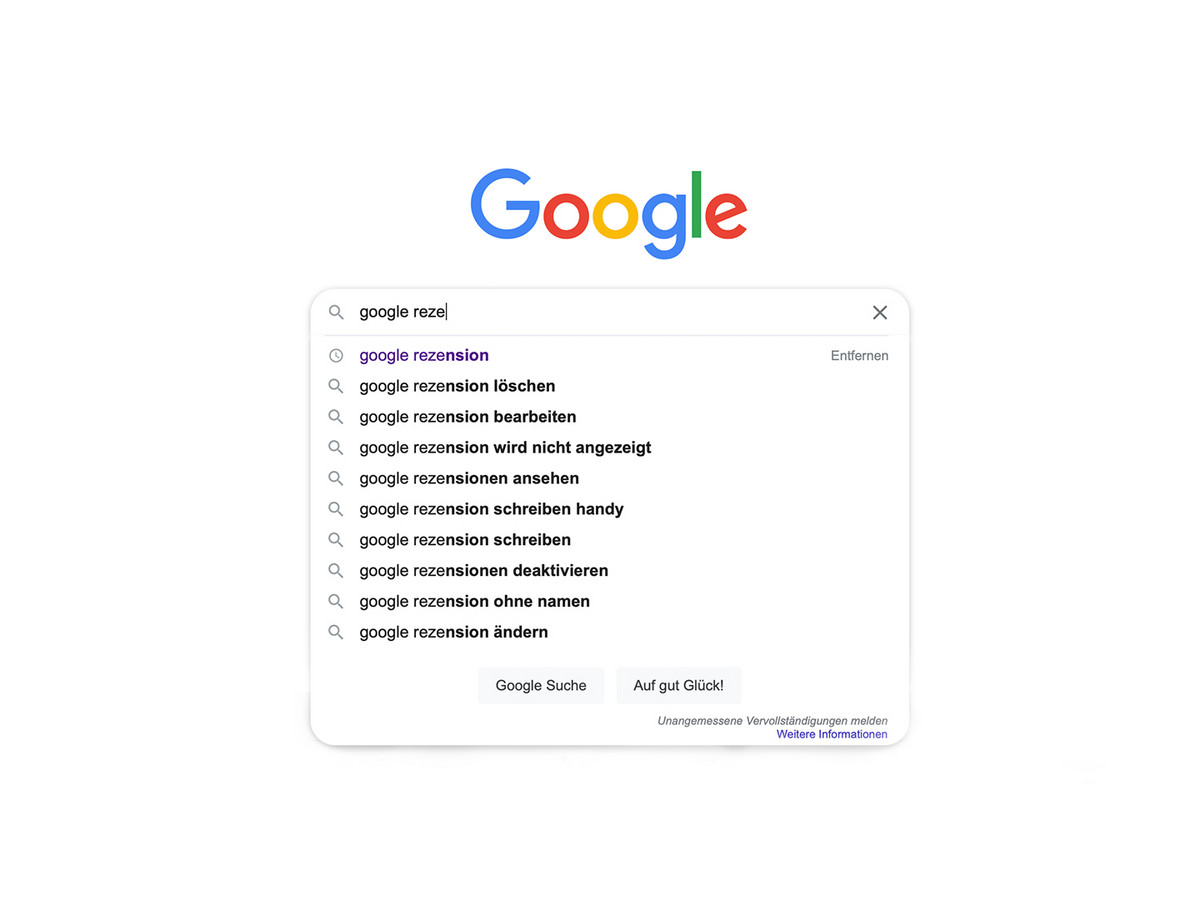Pick suggestion 'google rezensionen deaktivieren'
Image resolution: width=1200 pixels, height=900 pixels.
click(x=483, y=570)
